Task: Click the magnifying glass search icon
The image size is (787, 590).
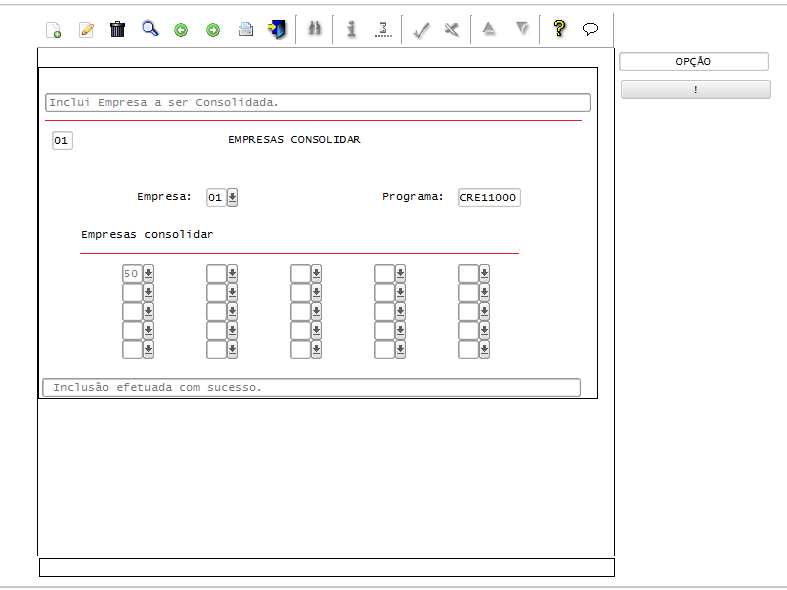Action: [x=150, y=29]
